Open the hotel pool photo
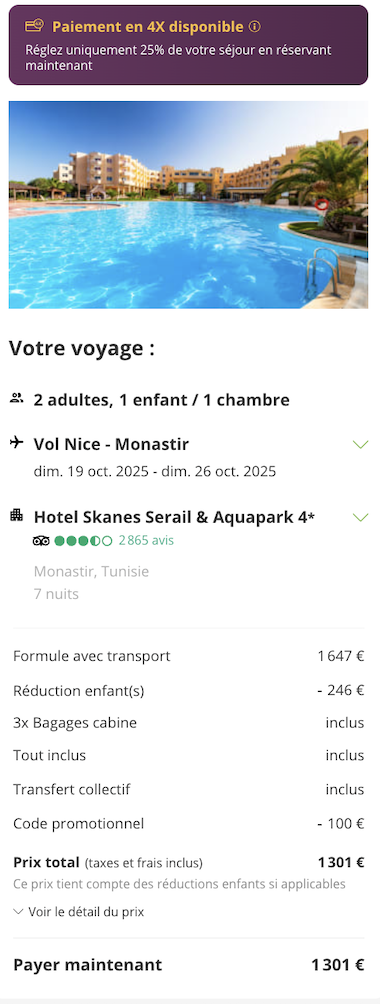Screen dimensions: 380x1004 [188, 205]
